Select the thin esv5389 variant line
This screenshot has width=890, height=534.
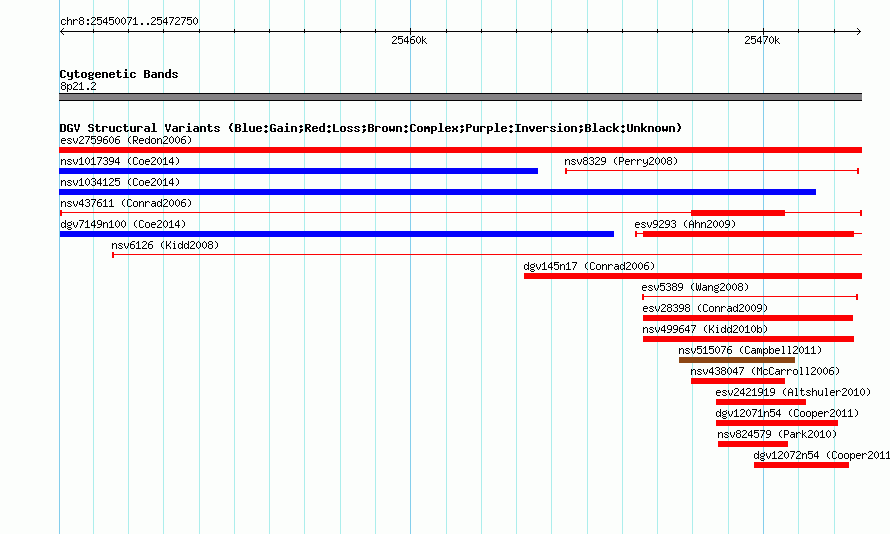pyautogui.click(x=750, y=297)
